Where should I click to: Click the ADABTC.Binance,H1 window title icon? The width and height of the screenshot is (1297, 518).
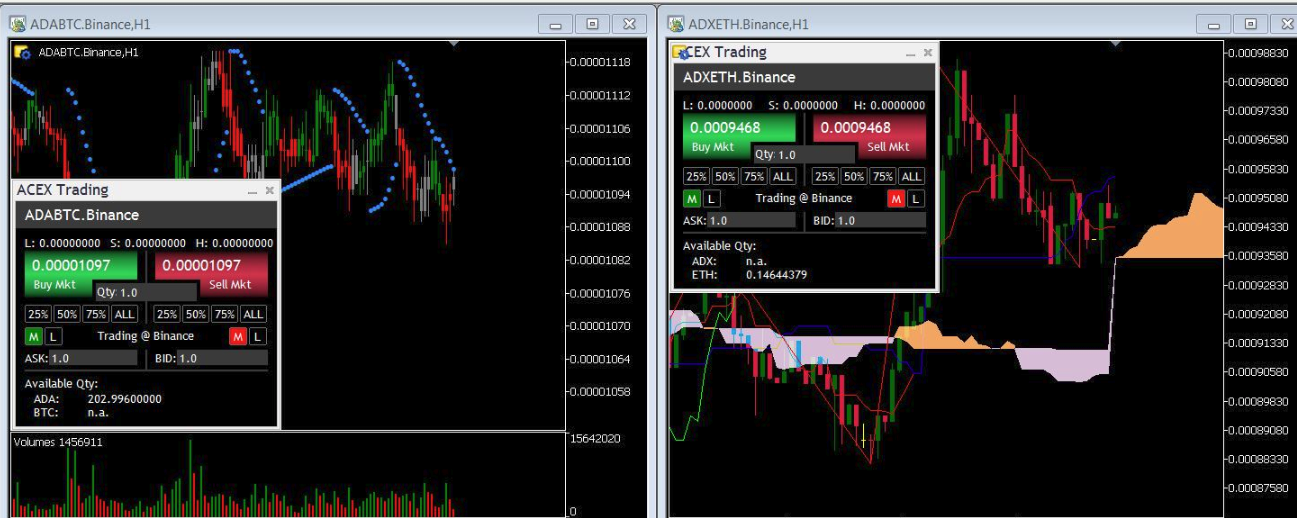tap(18, 24)
